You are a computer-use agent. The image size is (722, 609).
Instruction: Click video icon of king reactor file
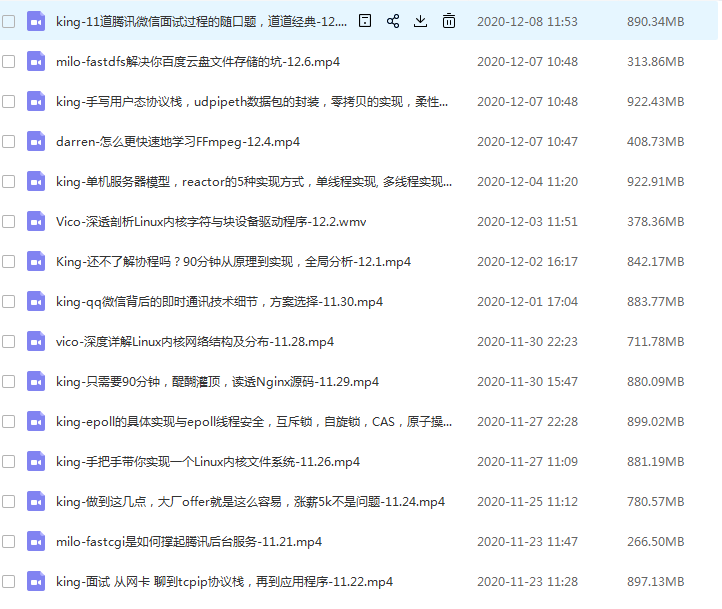tap(36, 181)
